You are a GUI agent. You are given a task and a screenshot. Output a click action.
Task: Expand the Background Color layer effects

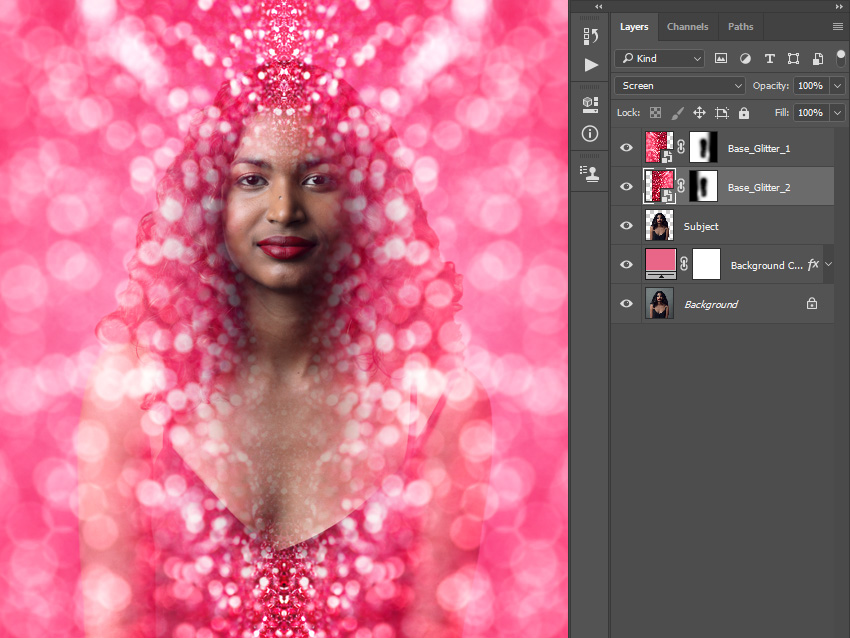click(x=828, y=264)
